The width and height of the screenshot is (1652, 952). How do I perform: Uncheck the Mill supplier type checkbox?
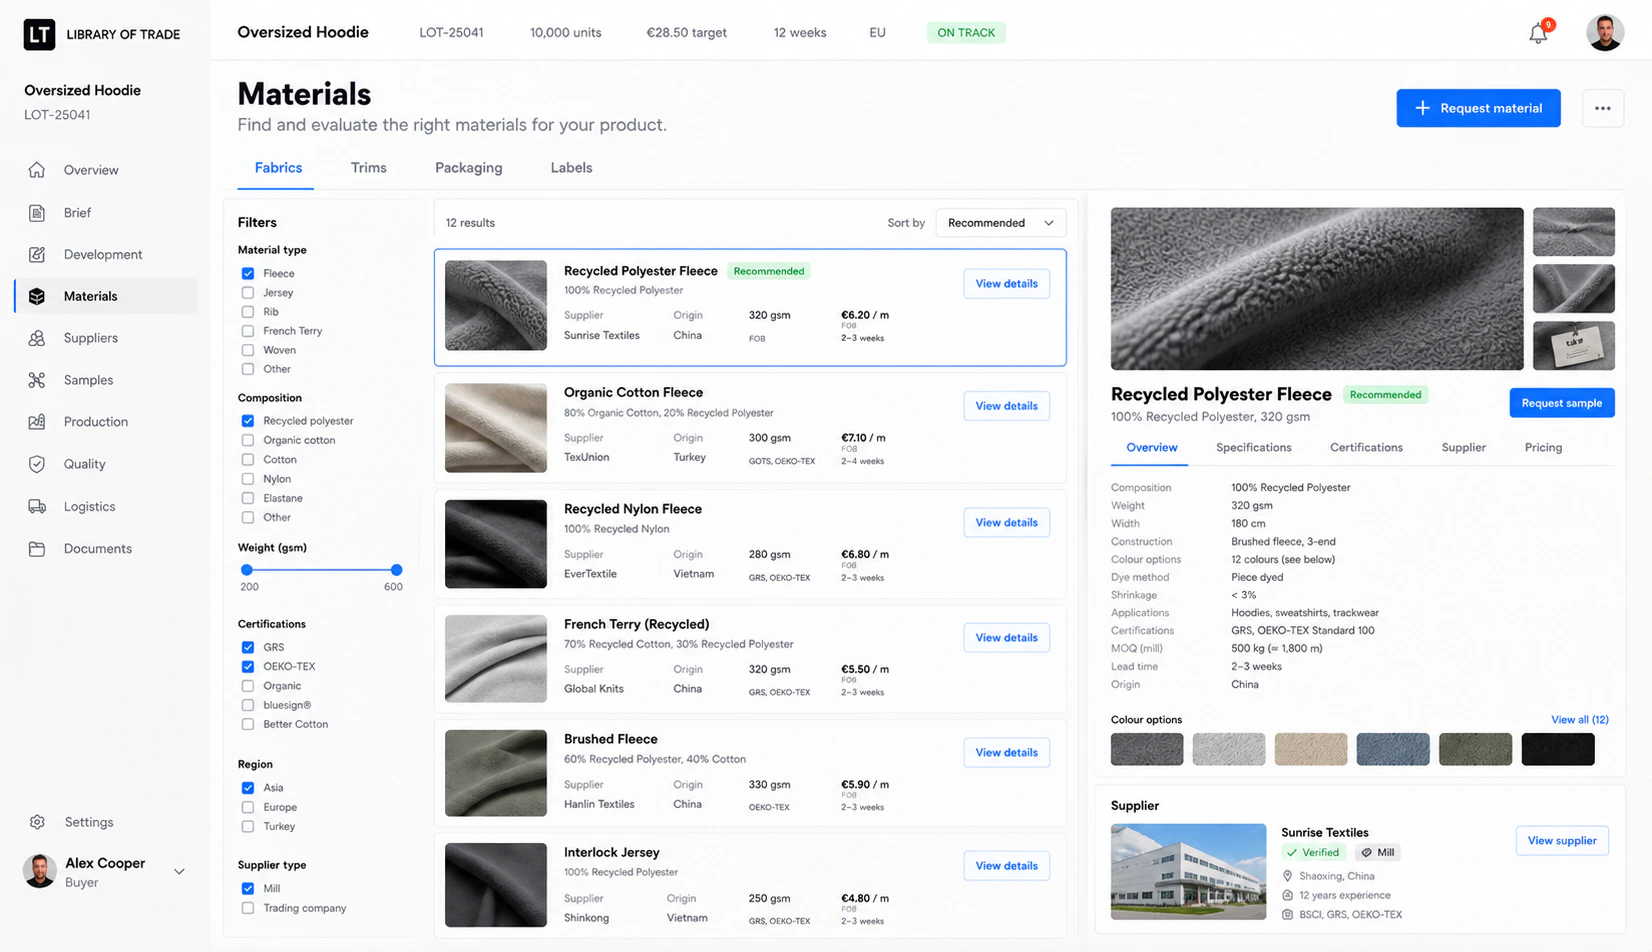248,889
